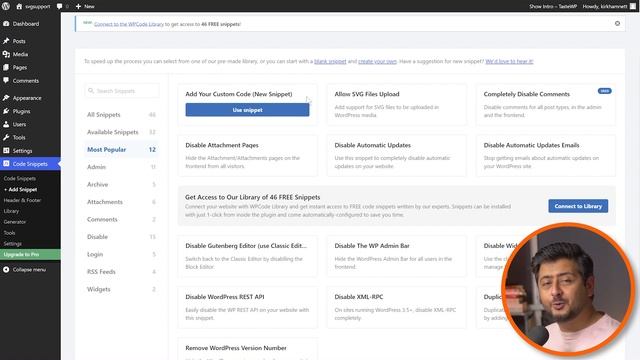Click the Users icon in sidebar
The image size is (640, 360).
6,124
